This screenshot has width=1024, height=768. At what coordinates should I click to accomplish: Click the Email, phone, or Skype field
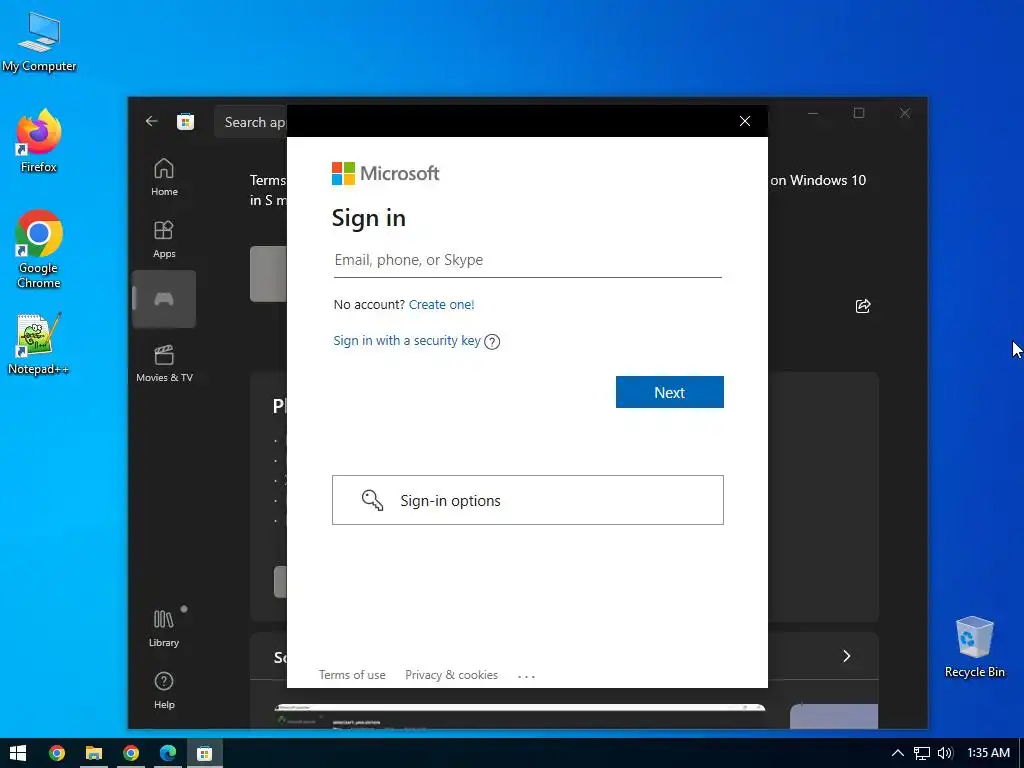click(528, 260)
